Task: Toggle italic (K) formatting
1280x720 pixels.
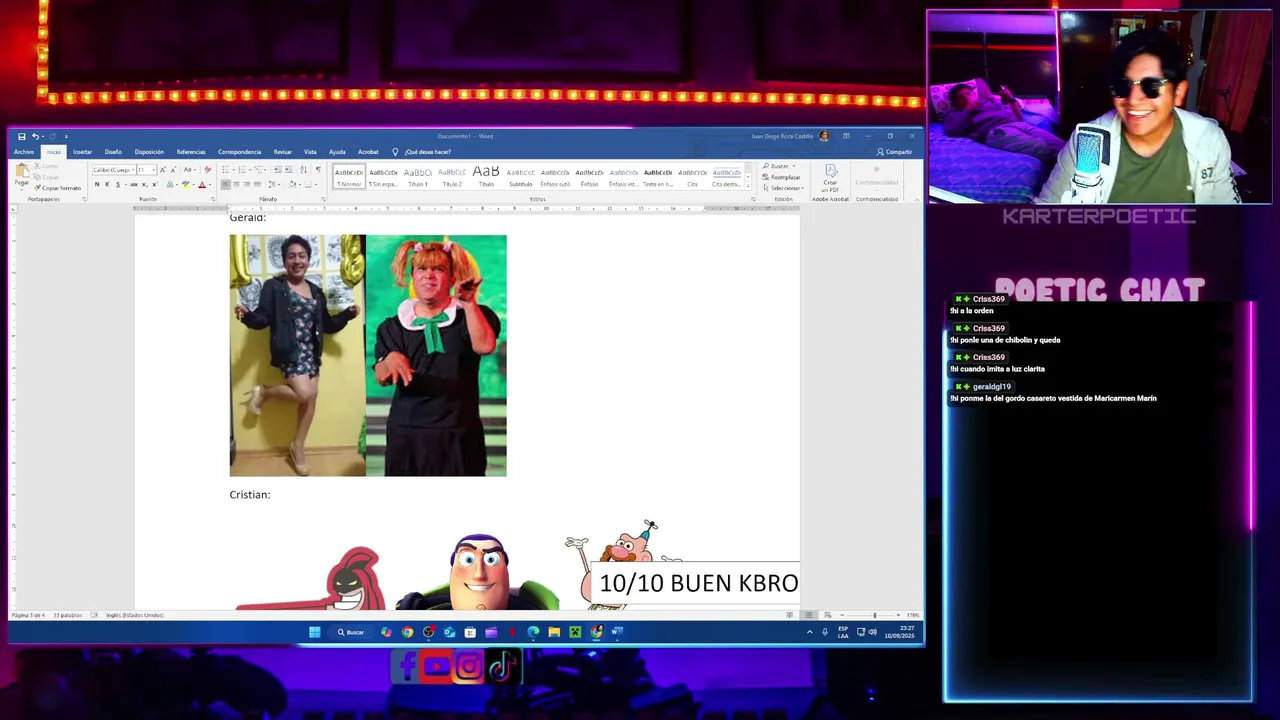Action: (x=107, y=184)
